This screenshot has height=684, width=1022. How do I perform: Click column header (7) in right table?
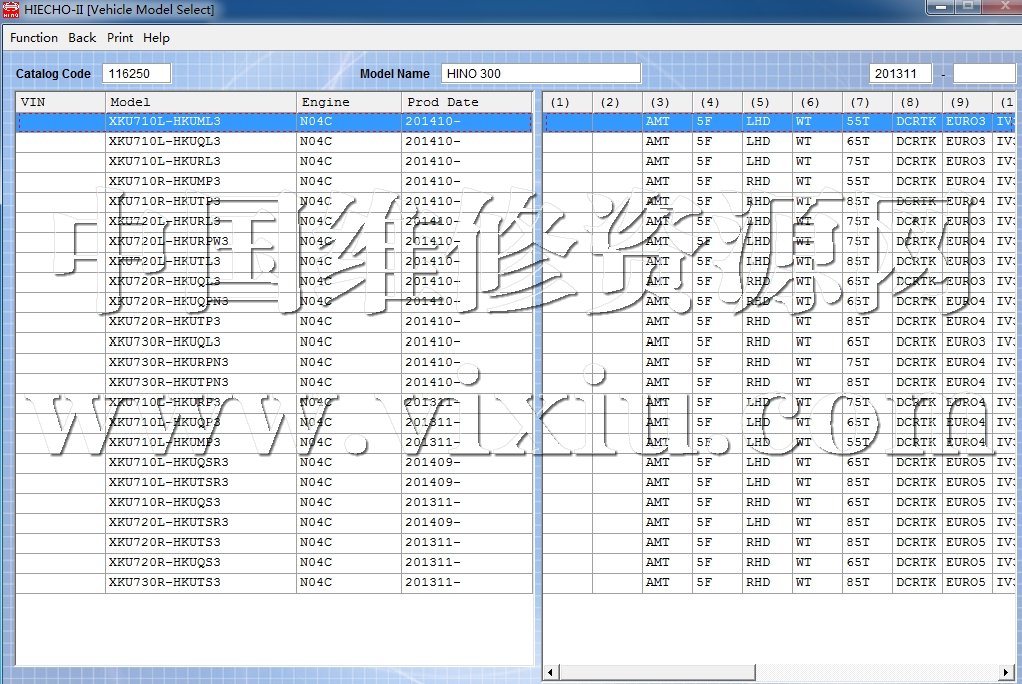[x=860, y=102]
